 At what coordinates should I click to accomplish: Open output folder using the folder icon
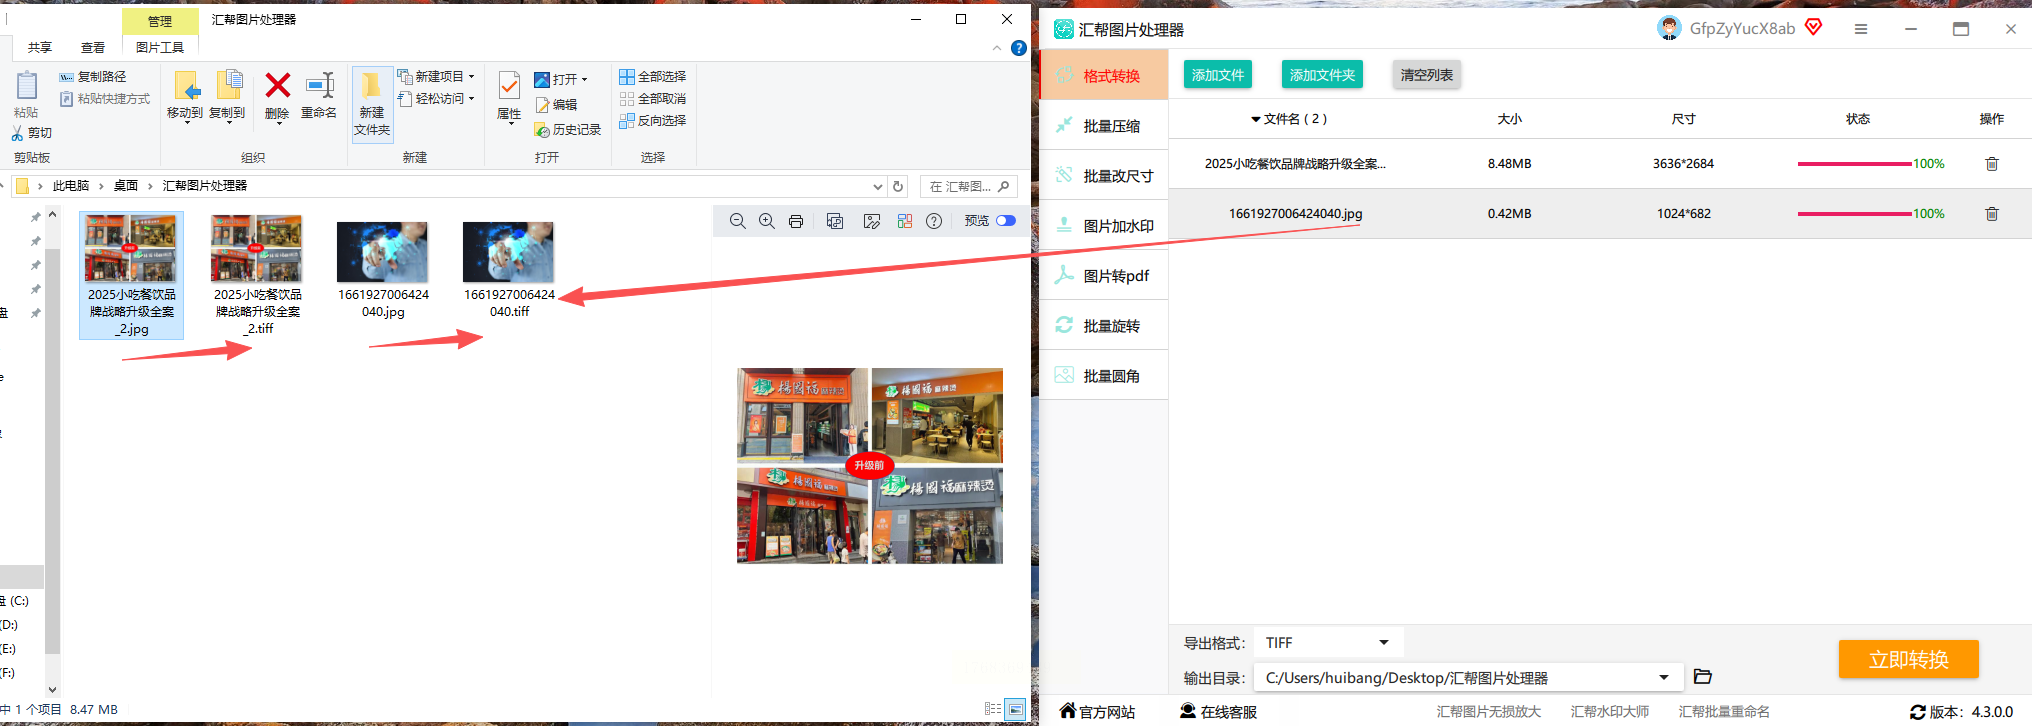click(x=1703, y=677)
